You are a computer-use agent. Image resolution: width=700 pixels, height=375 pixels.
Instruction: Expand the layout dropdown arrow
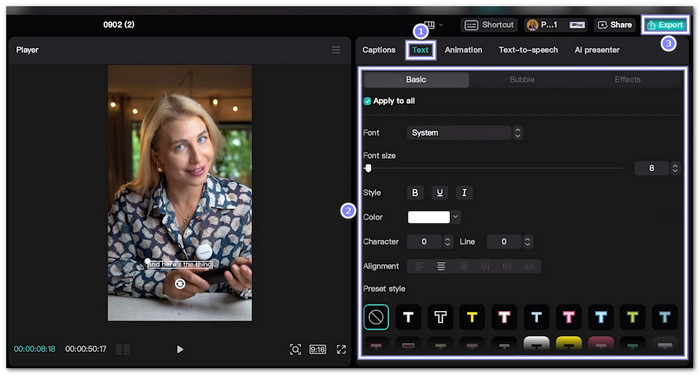441,25
